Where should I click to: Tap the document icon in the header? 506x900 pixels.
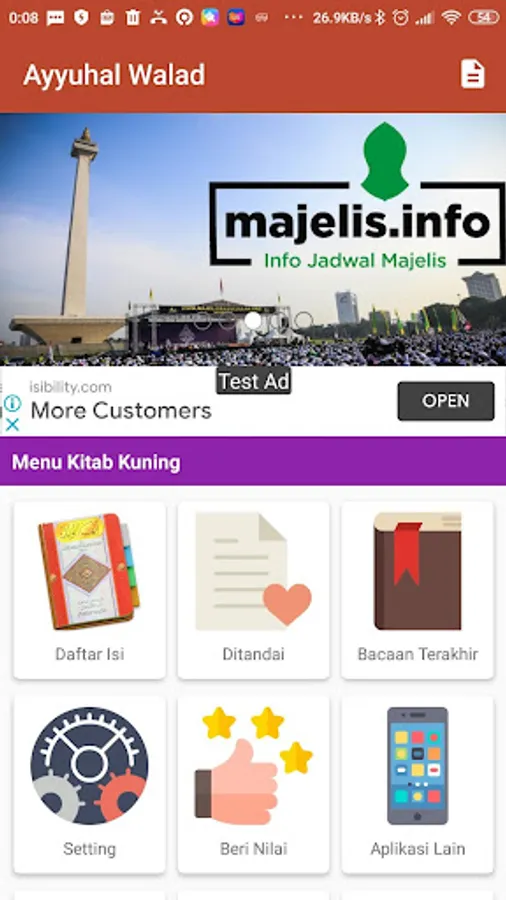tap(473, 75)
